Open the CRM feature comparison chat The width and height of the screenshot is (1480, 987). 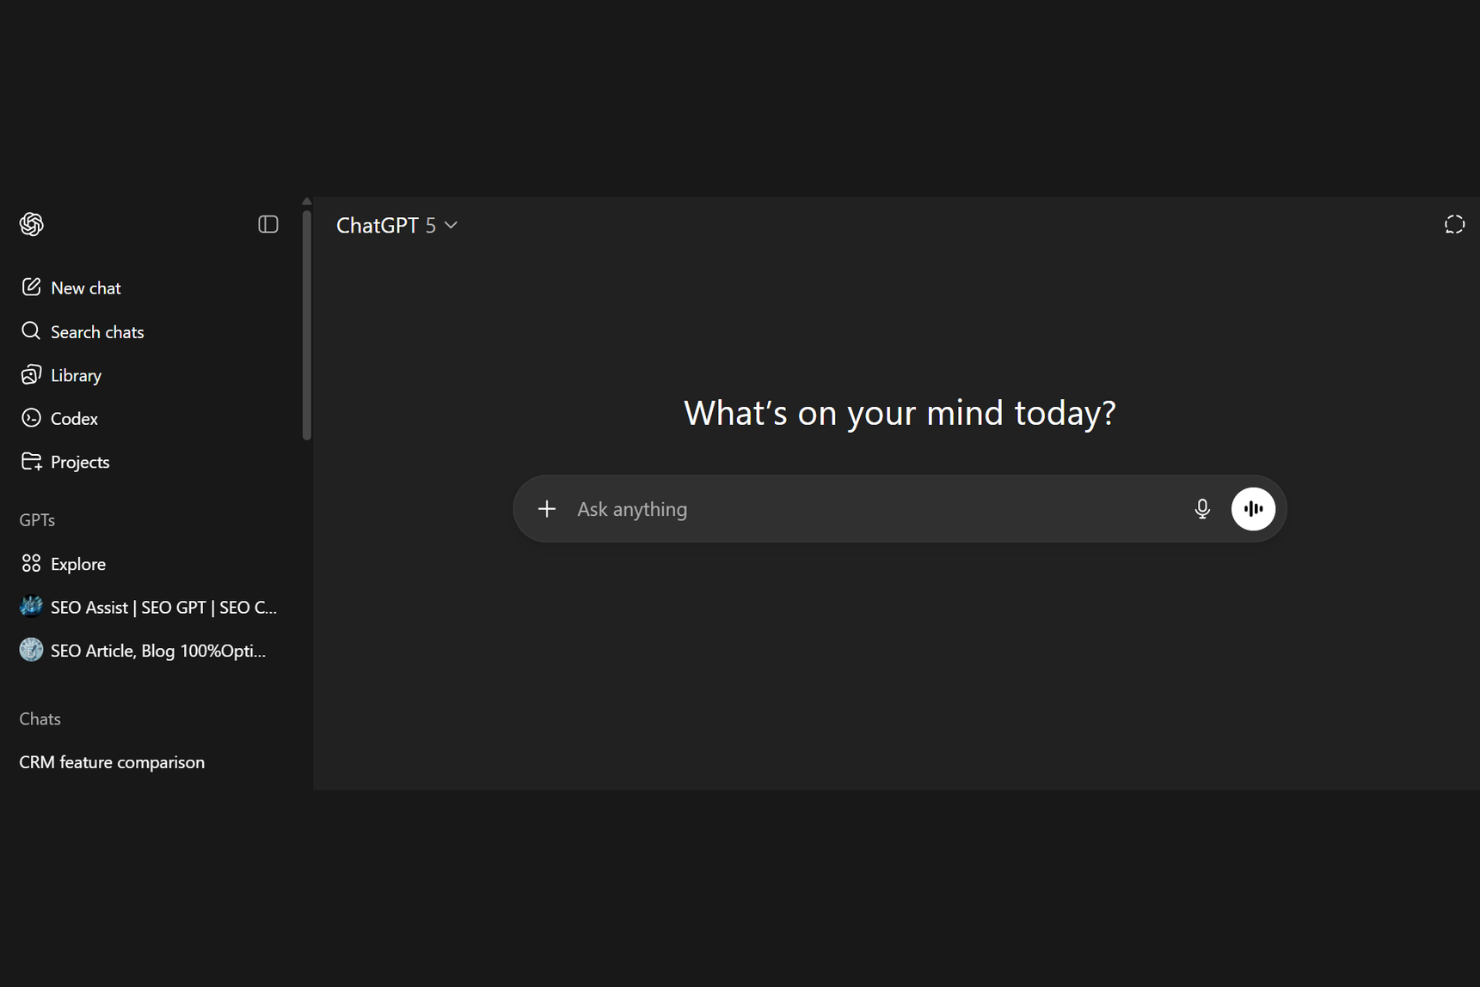tap(112, 762)
